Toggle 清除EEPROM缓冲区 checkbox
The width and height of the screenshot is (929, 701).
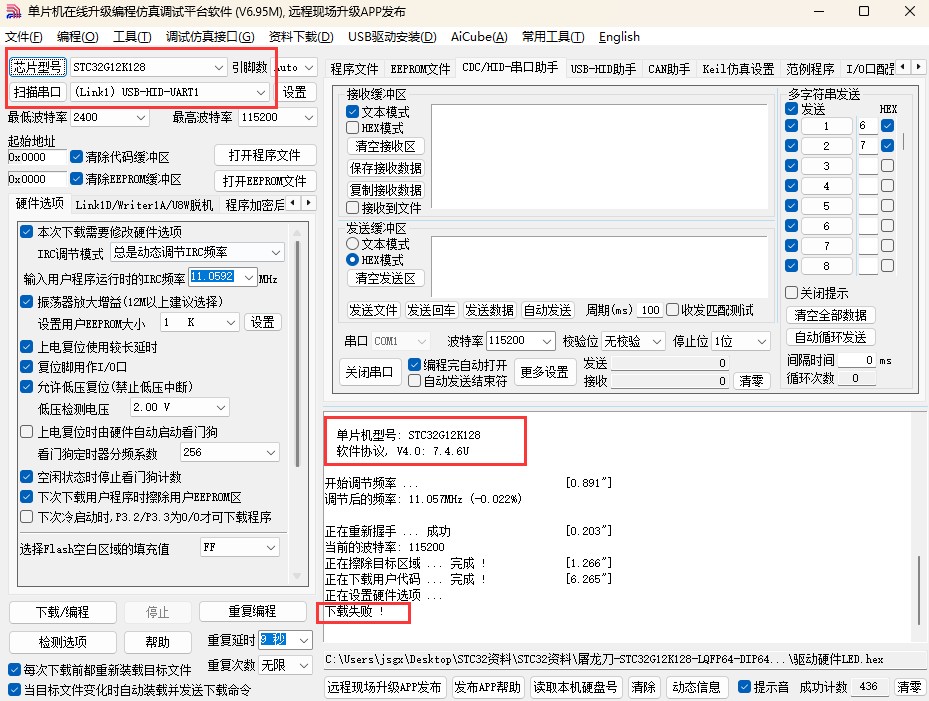[x=76, y=178]
